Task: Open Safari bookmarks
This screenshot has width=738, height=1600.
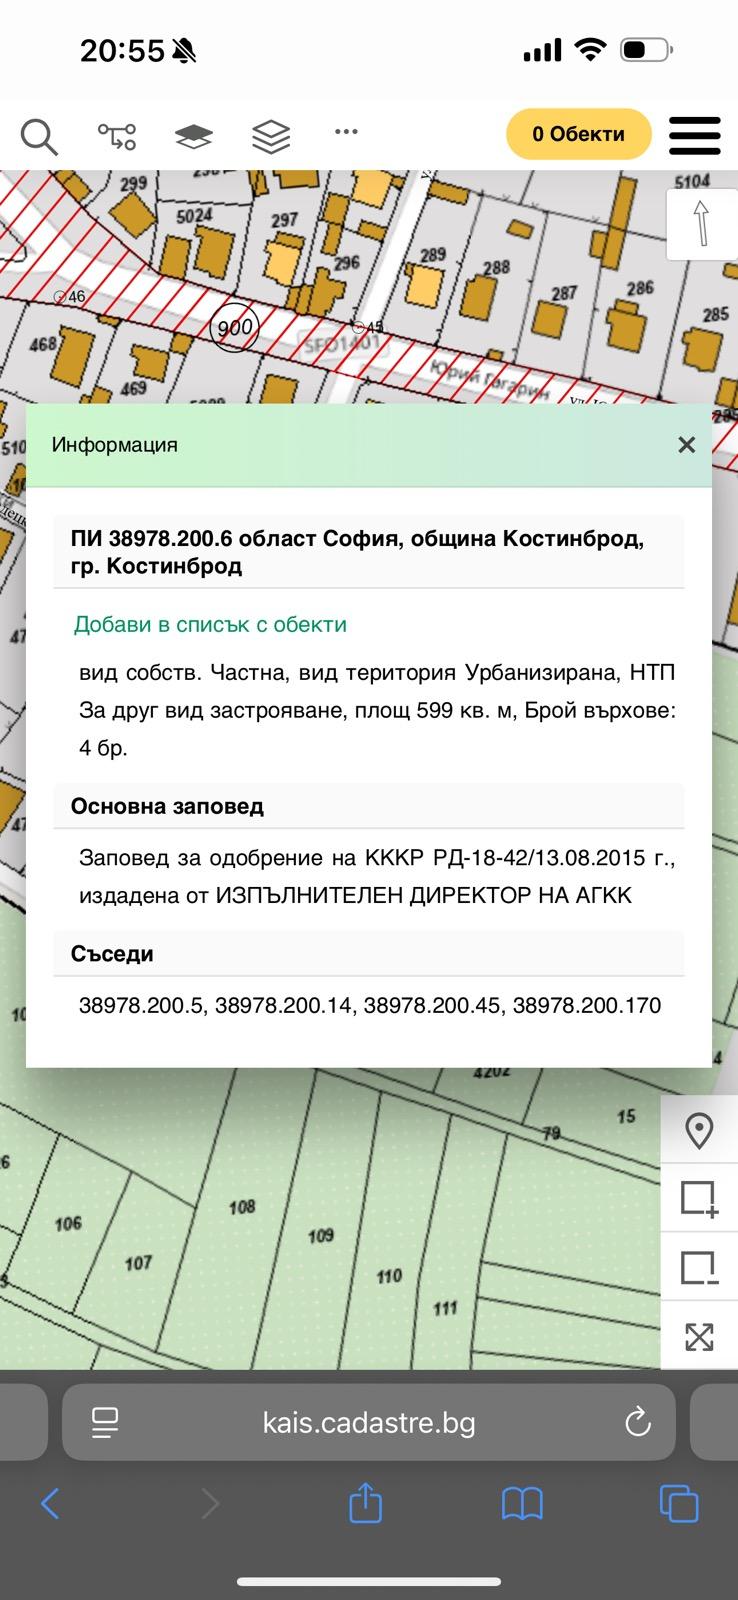Action: tap(522, 1503)
